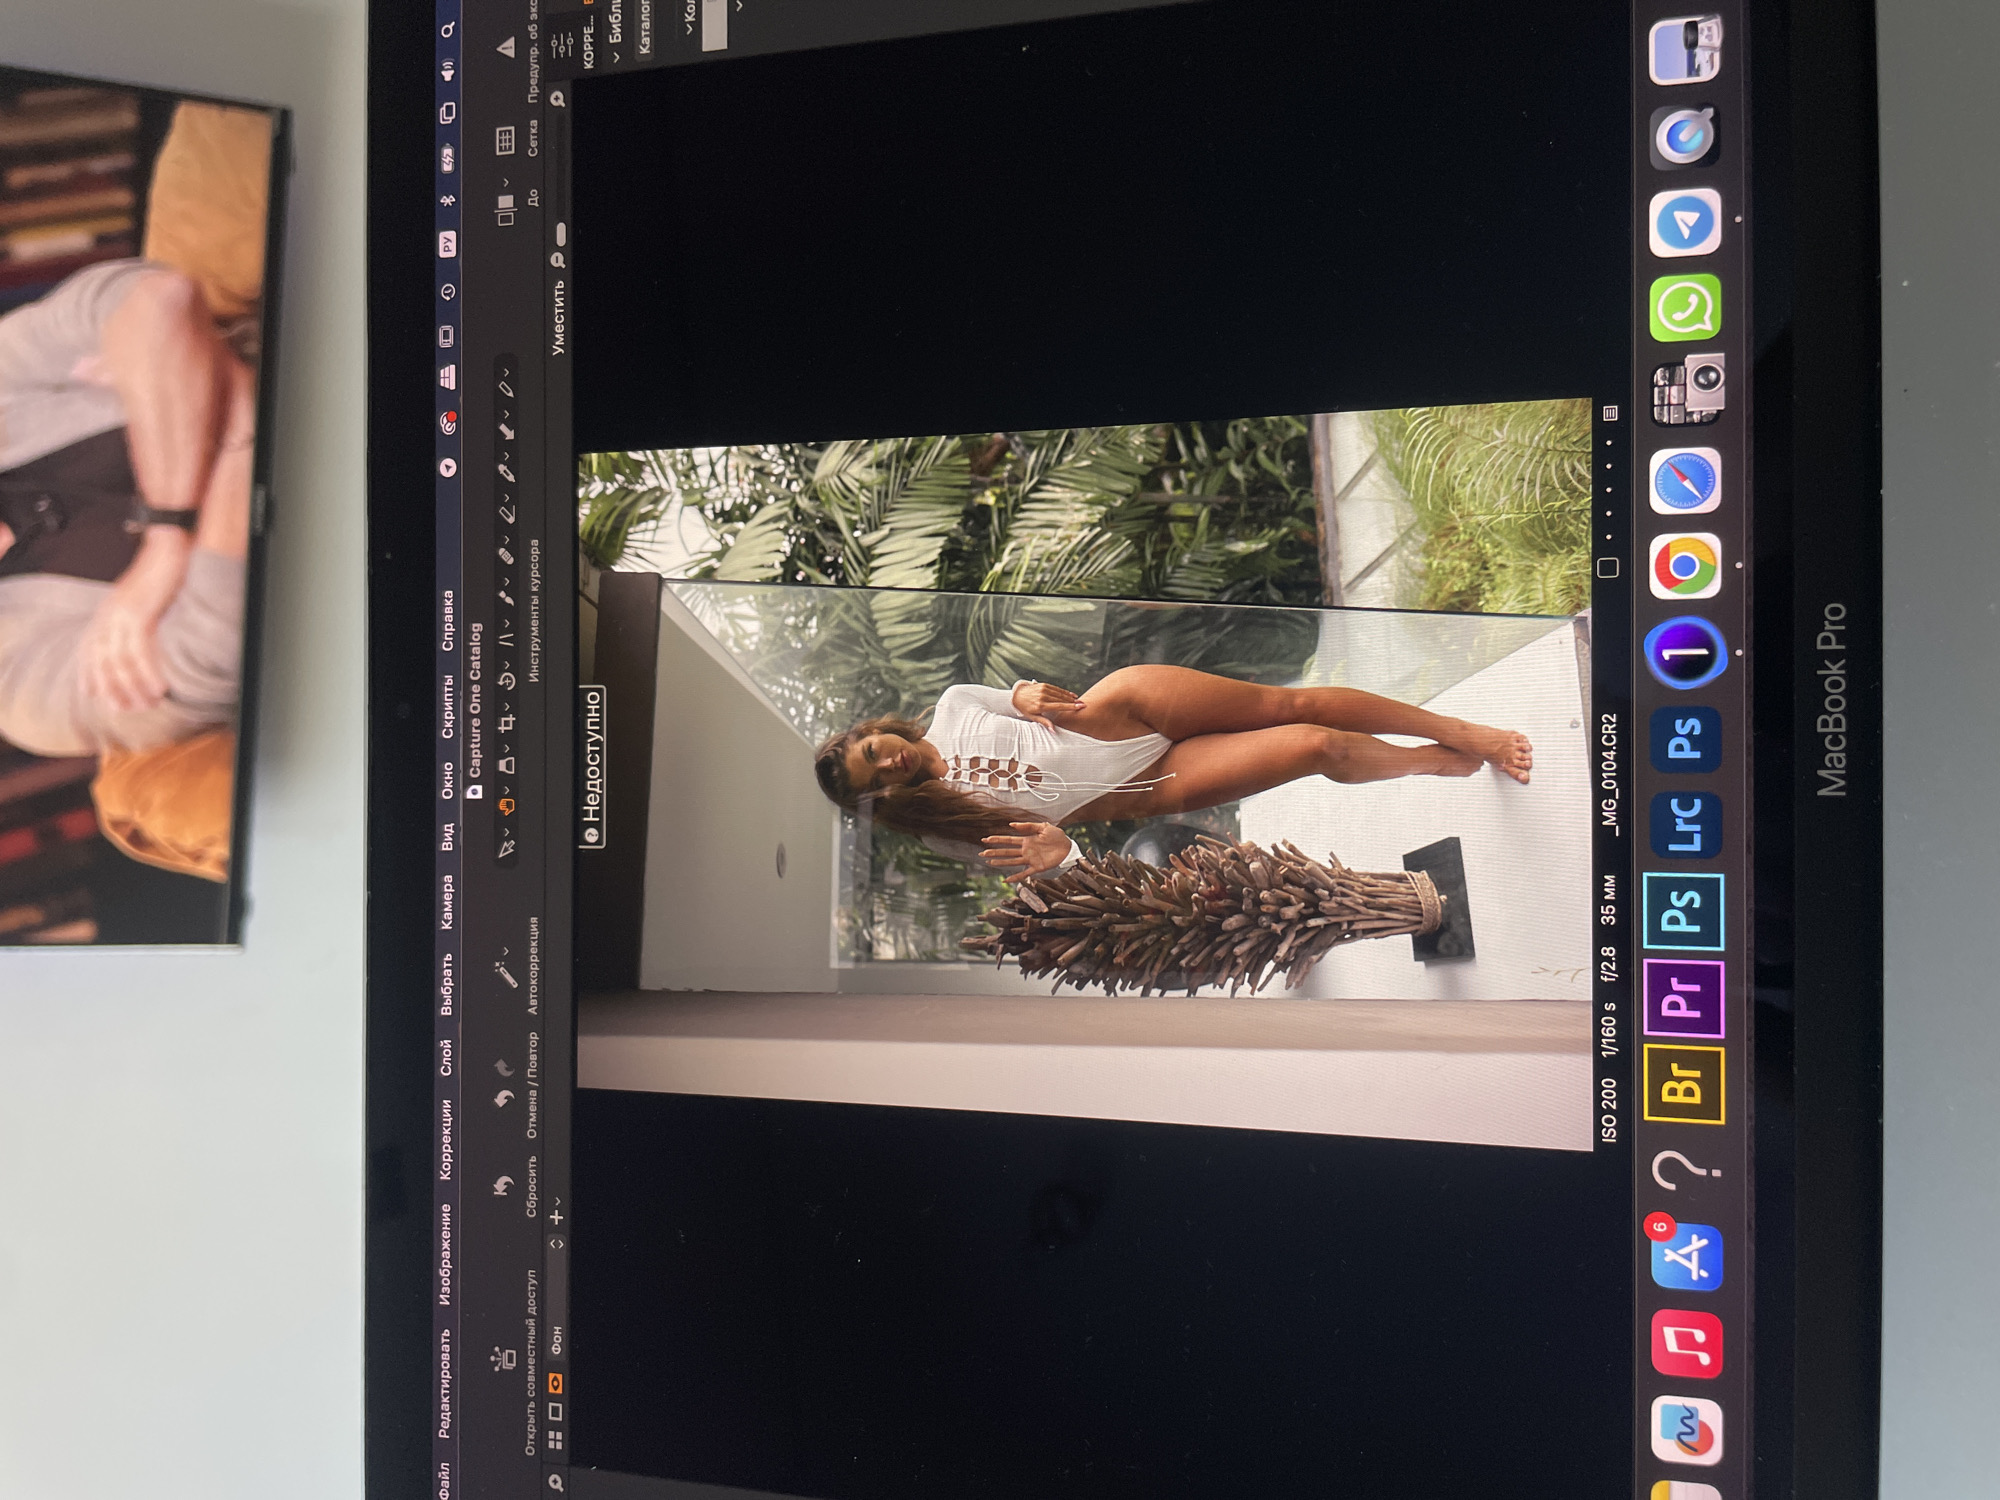Select the eraser cursor tool
Viewport: 2000px width, 1500px height.
(x=506, y=513)
